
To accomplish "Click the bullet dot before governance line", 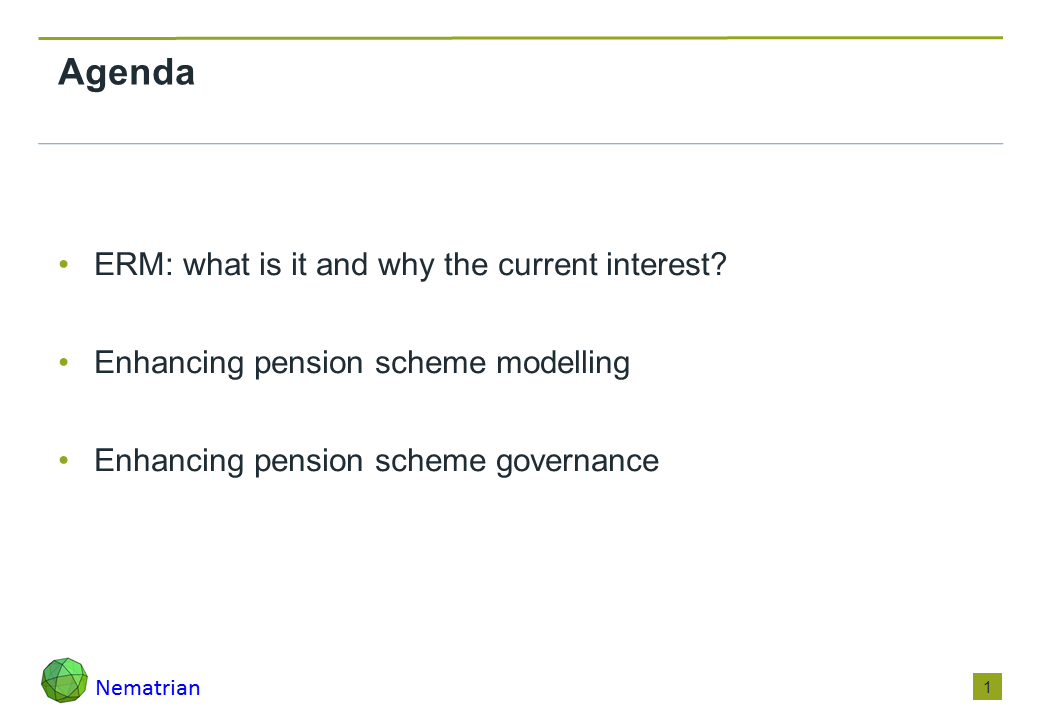I will point(64,460).
